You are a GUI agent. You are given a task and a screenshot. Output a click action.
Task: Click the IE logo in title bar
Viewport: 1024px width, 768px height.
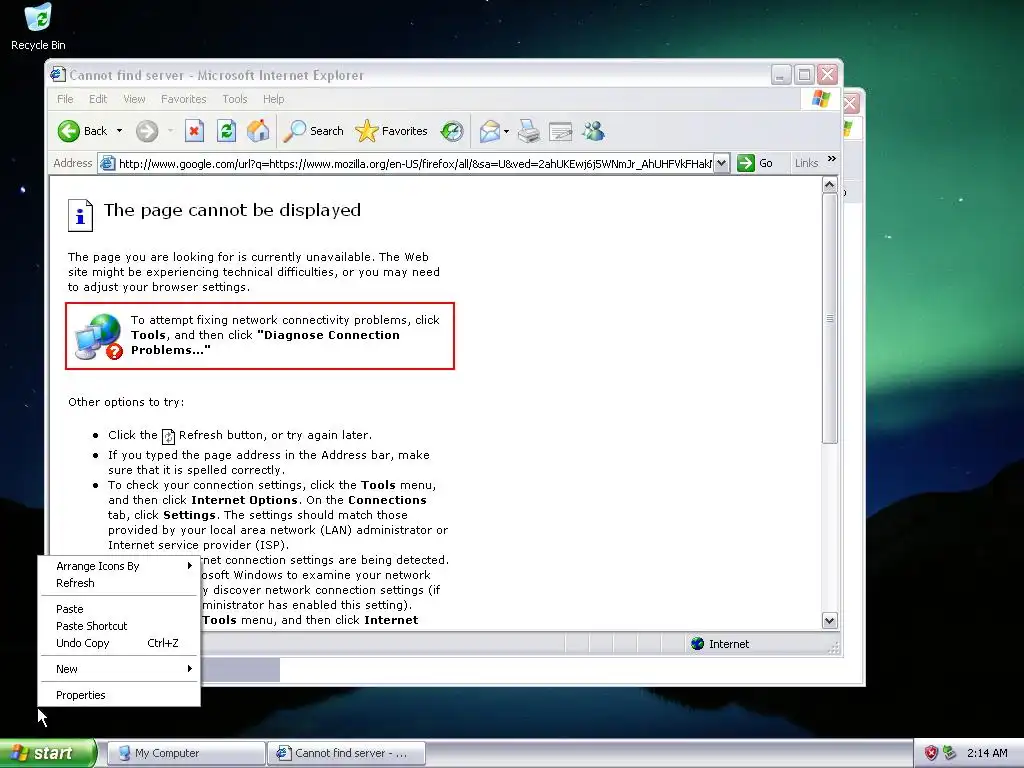coord(57,74)
